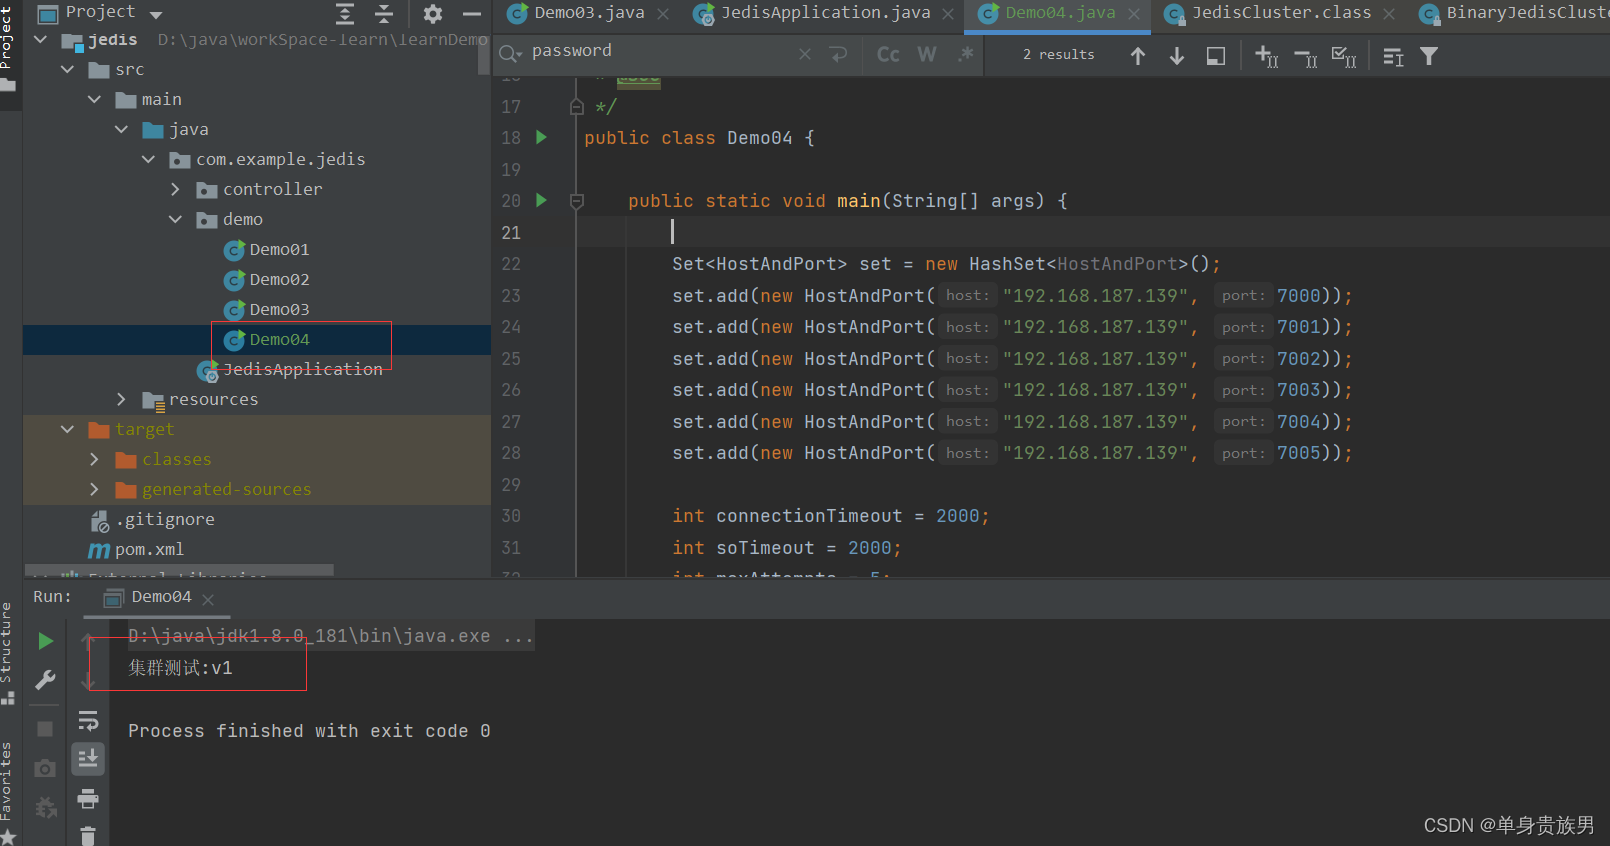Expand the classes folder under target
This screenshot has width=1610, height=846.
click(x=95, y=459)
